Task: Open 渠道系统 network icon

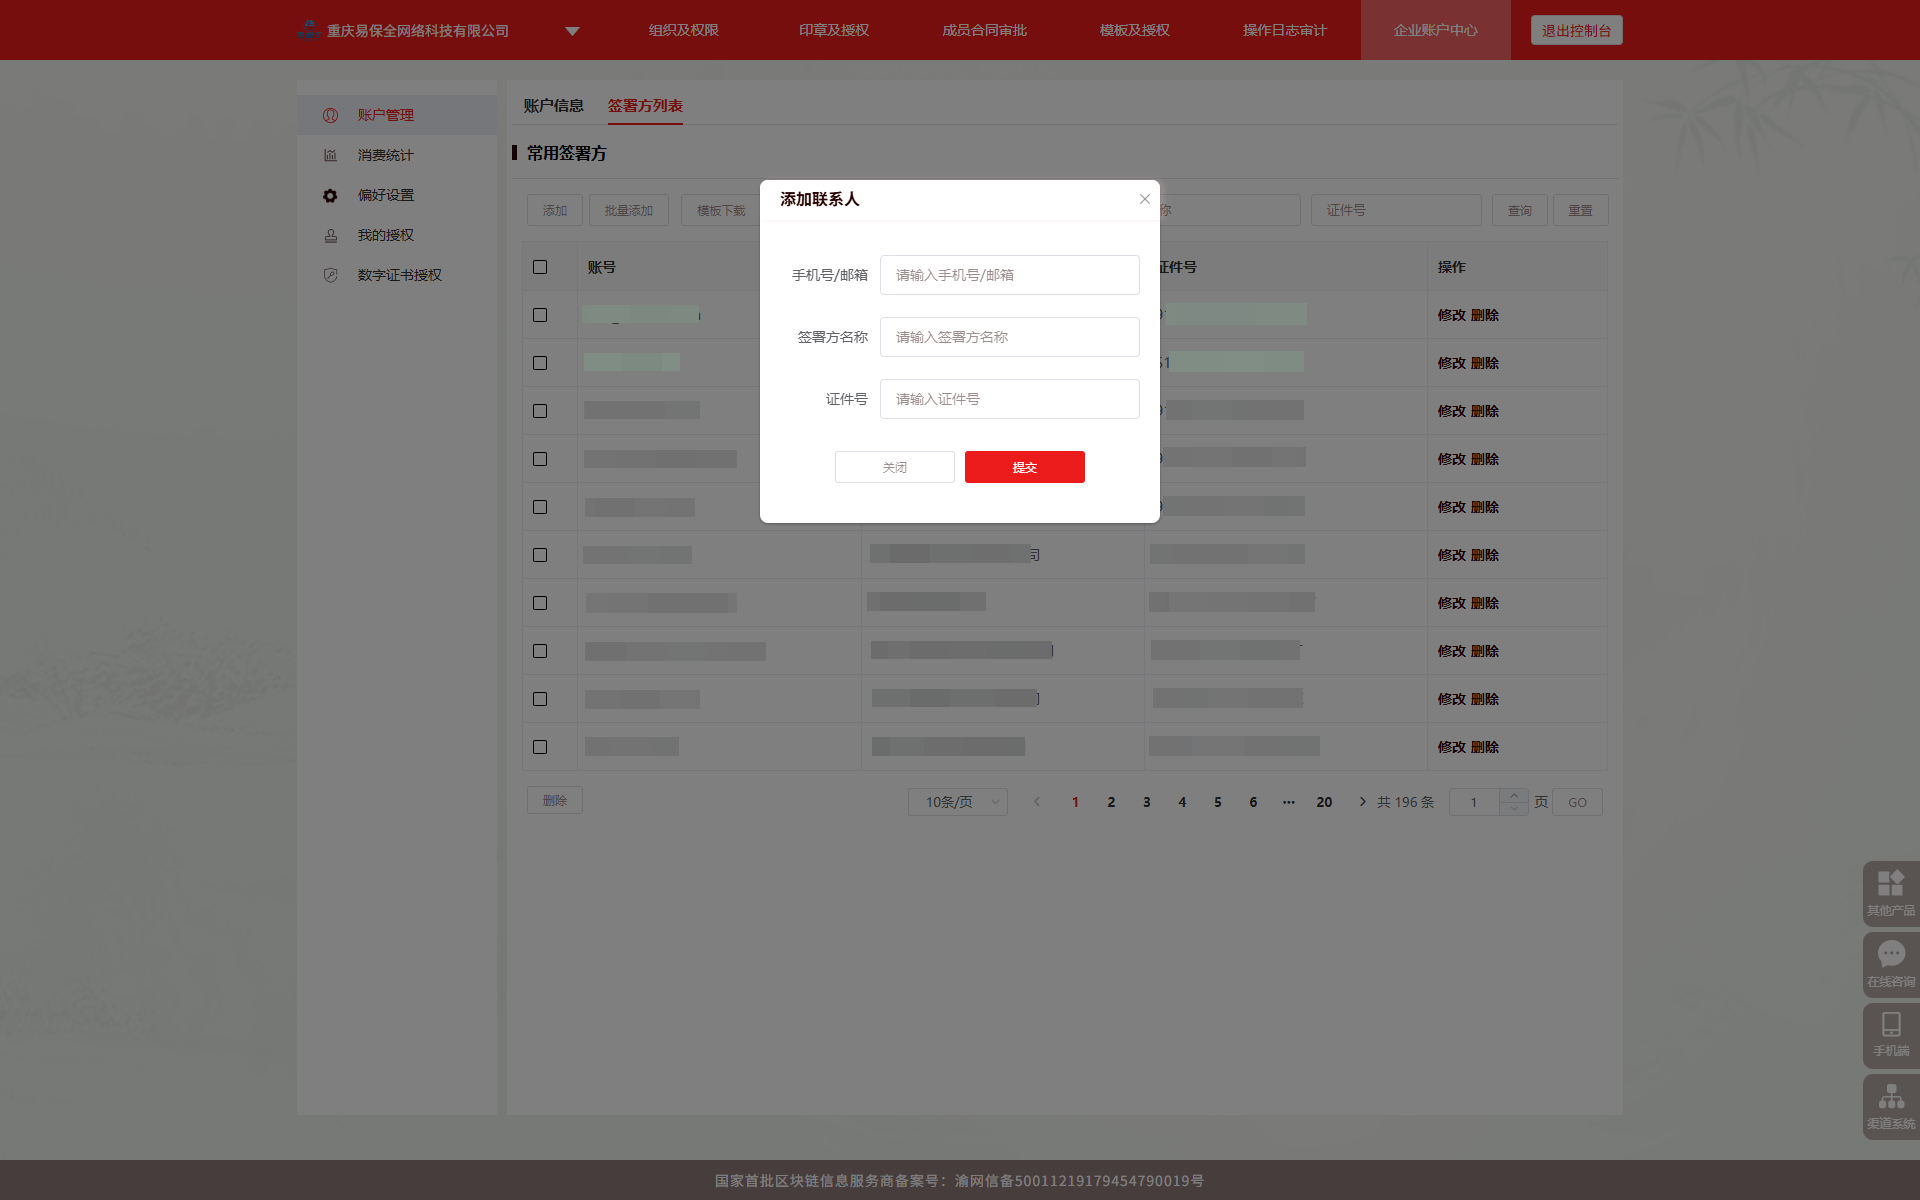Action: click(1890, 1096)
